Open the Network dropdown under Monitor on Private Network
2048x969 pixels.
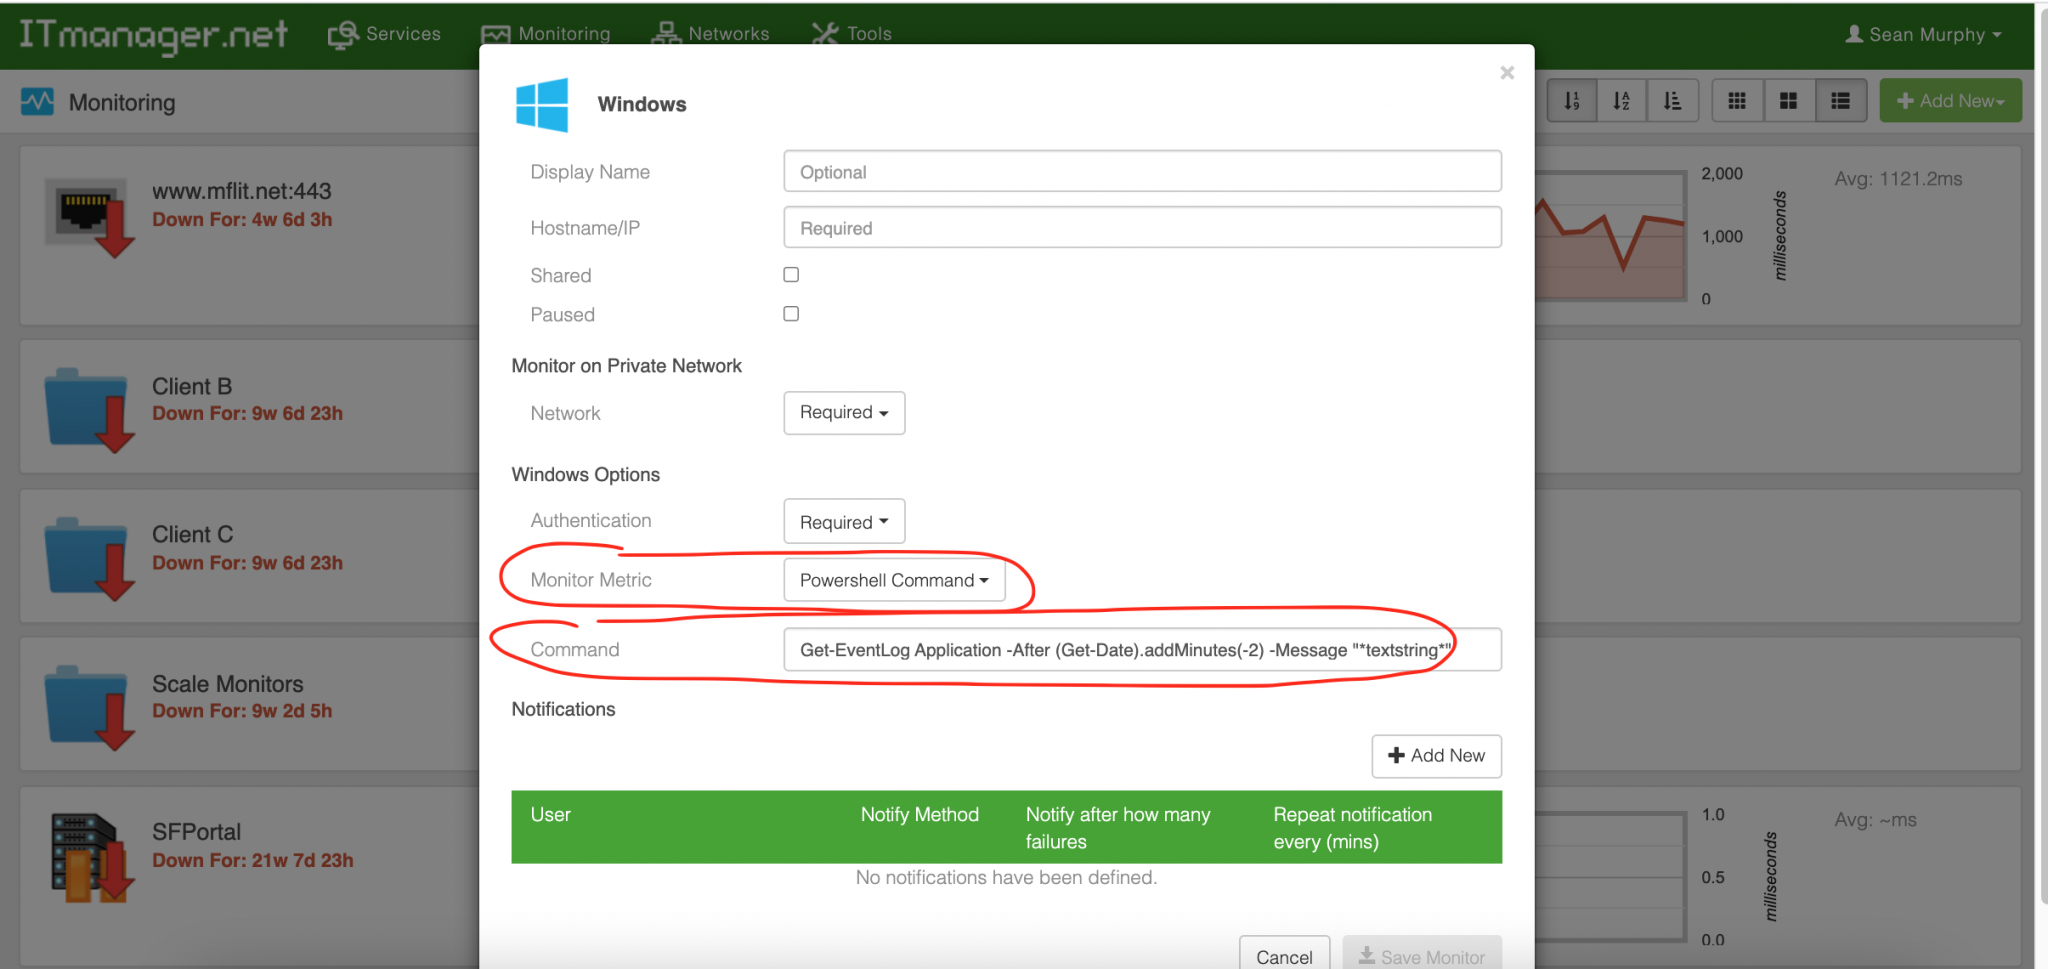pyautogui.click(x=843, y=413)
